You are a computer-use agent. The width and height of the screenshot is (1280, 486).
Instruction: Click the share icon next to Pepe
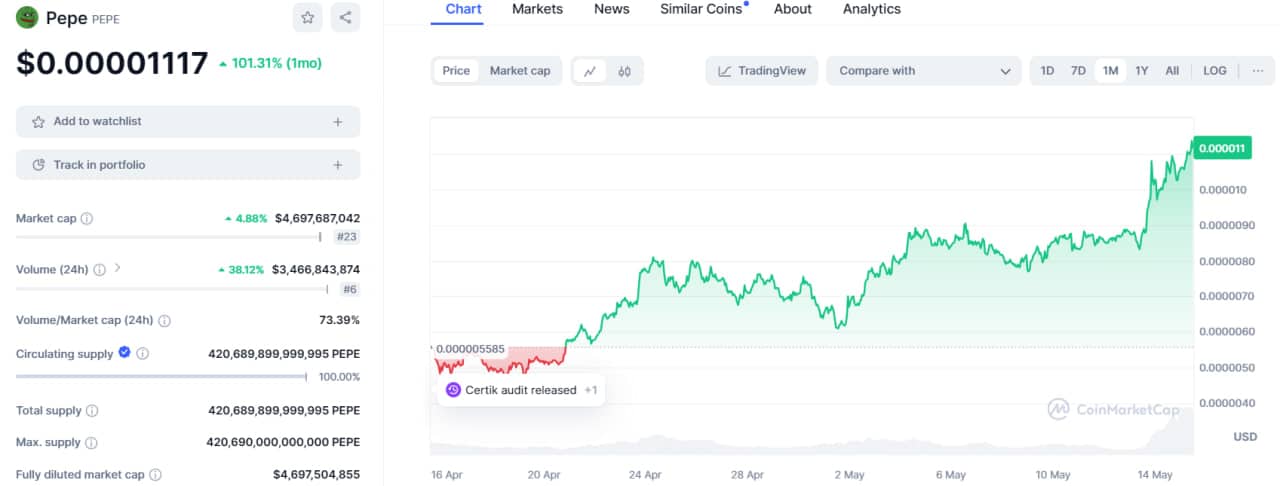(345, 17)
